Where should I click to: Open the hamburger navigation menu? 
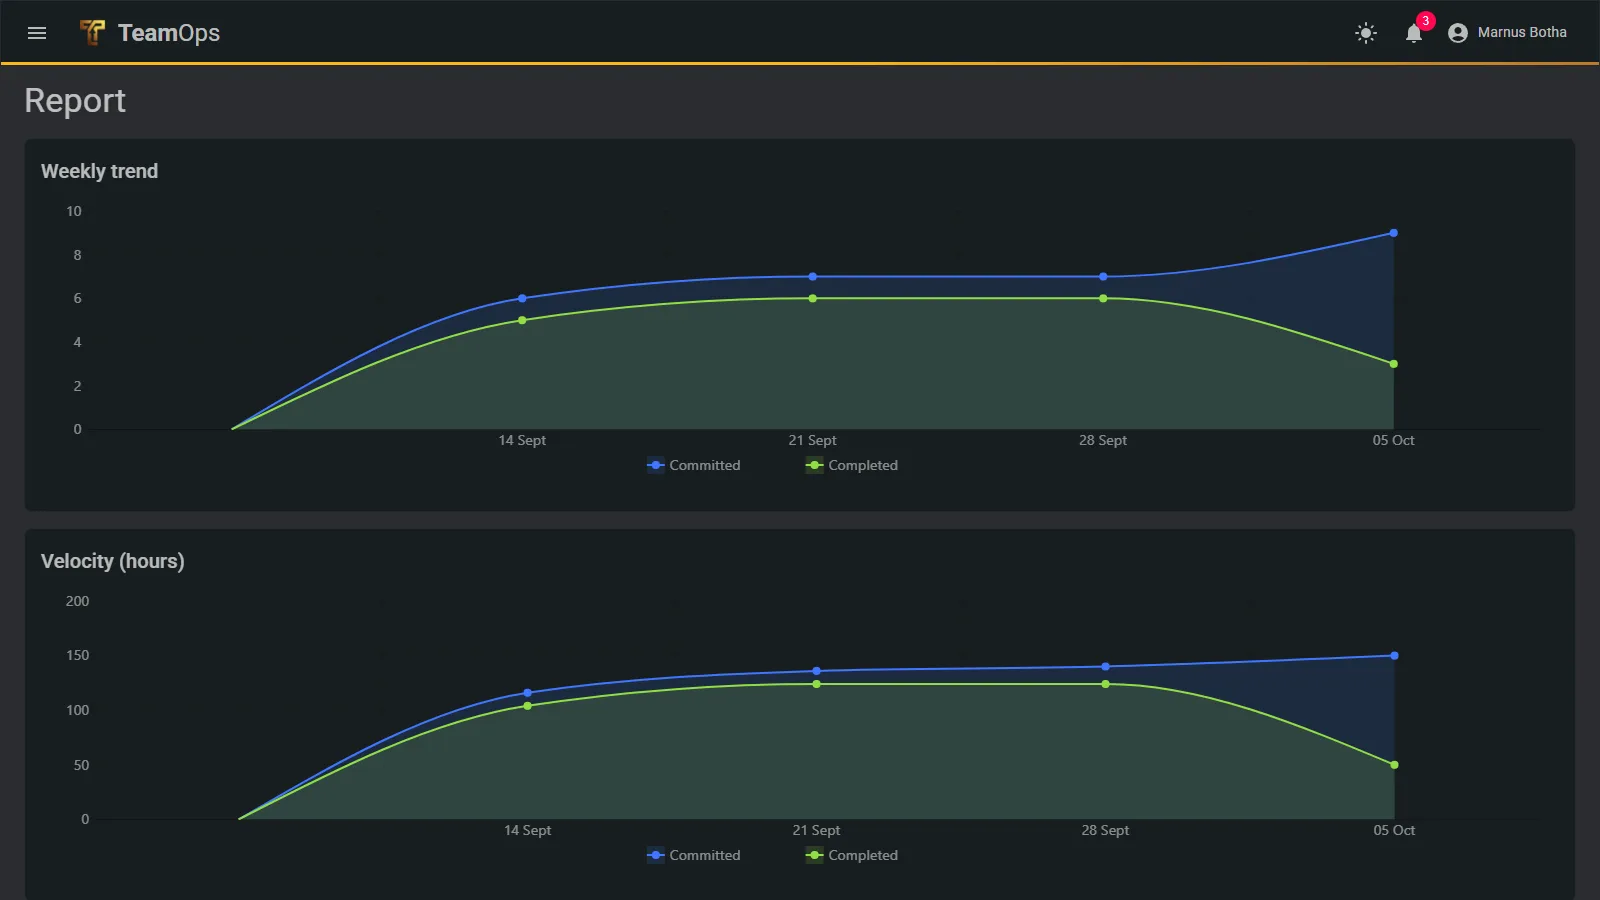click(37, 33)
